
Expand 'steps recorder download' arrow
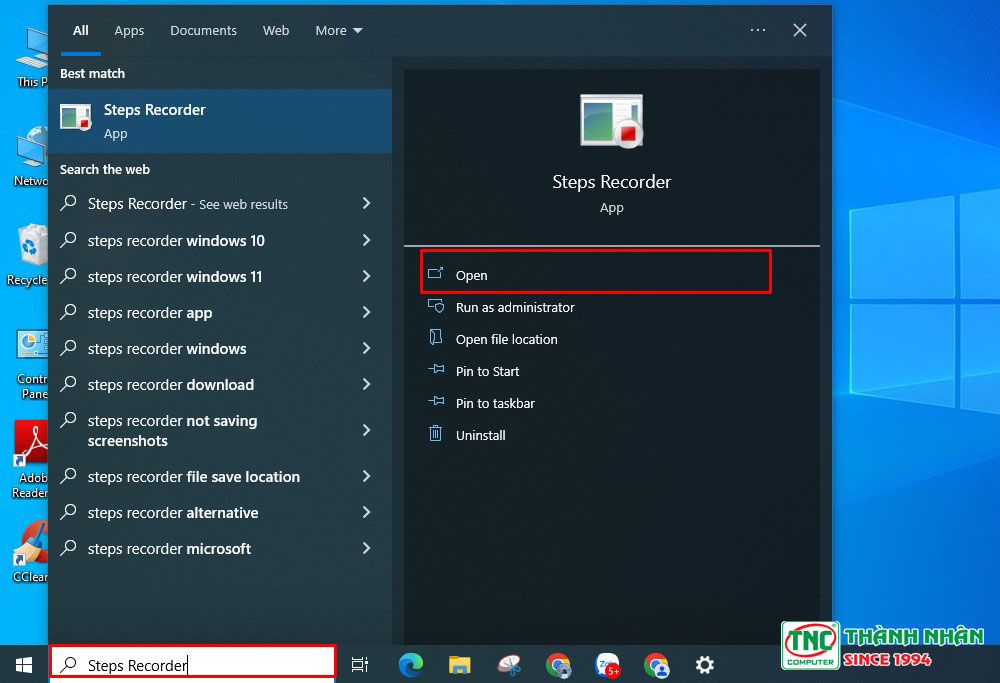[367, 384]
